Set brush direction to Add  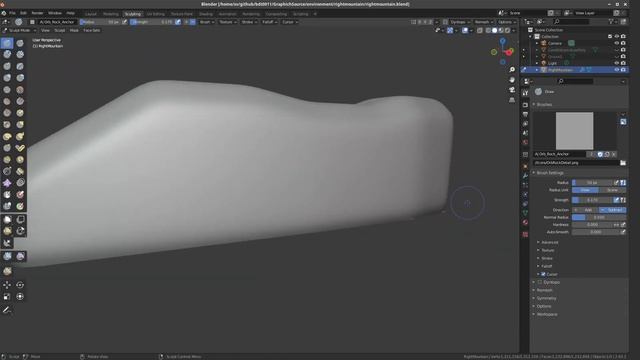point(585,210)
